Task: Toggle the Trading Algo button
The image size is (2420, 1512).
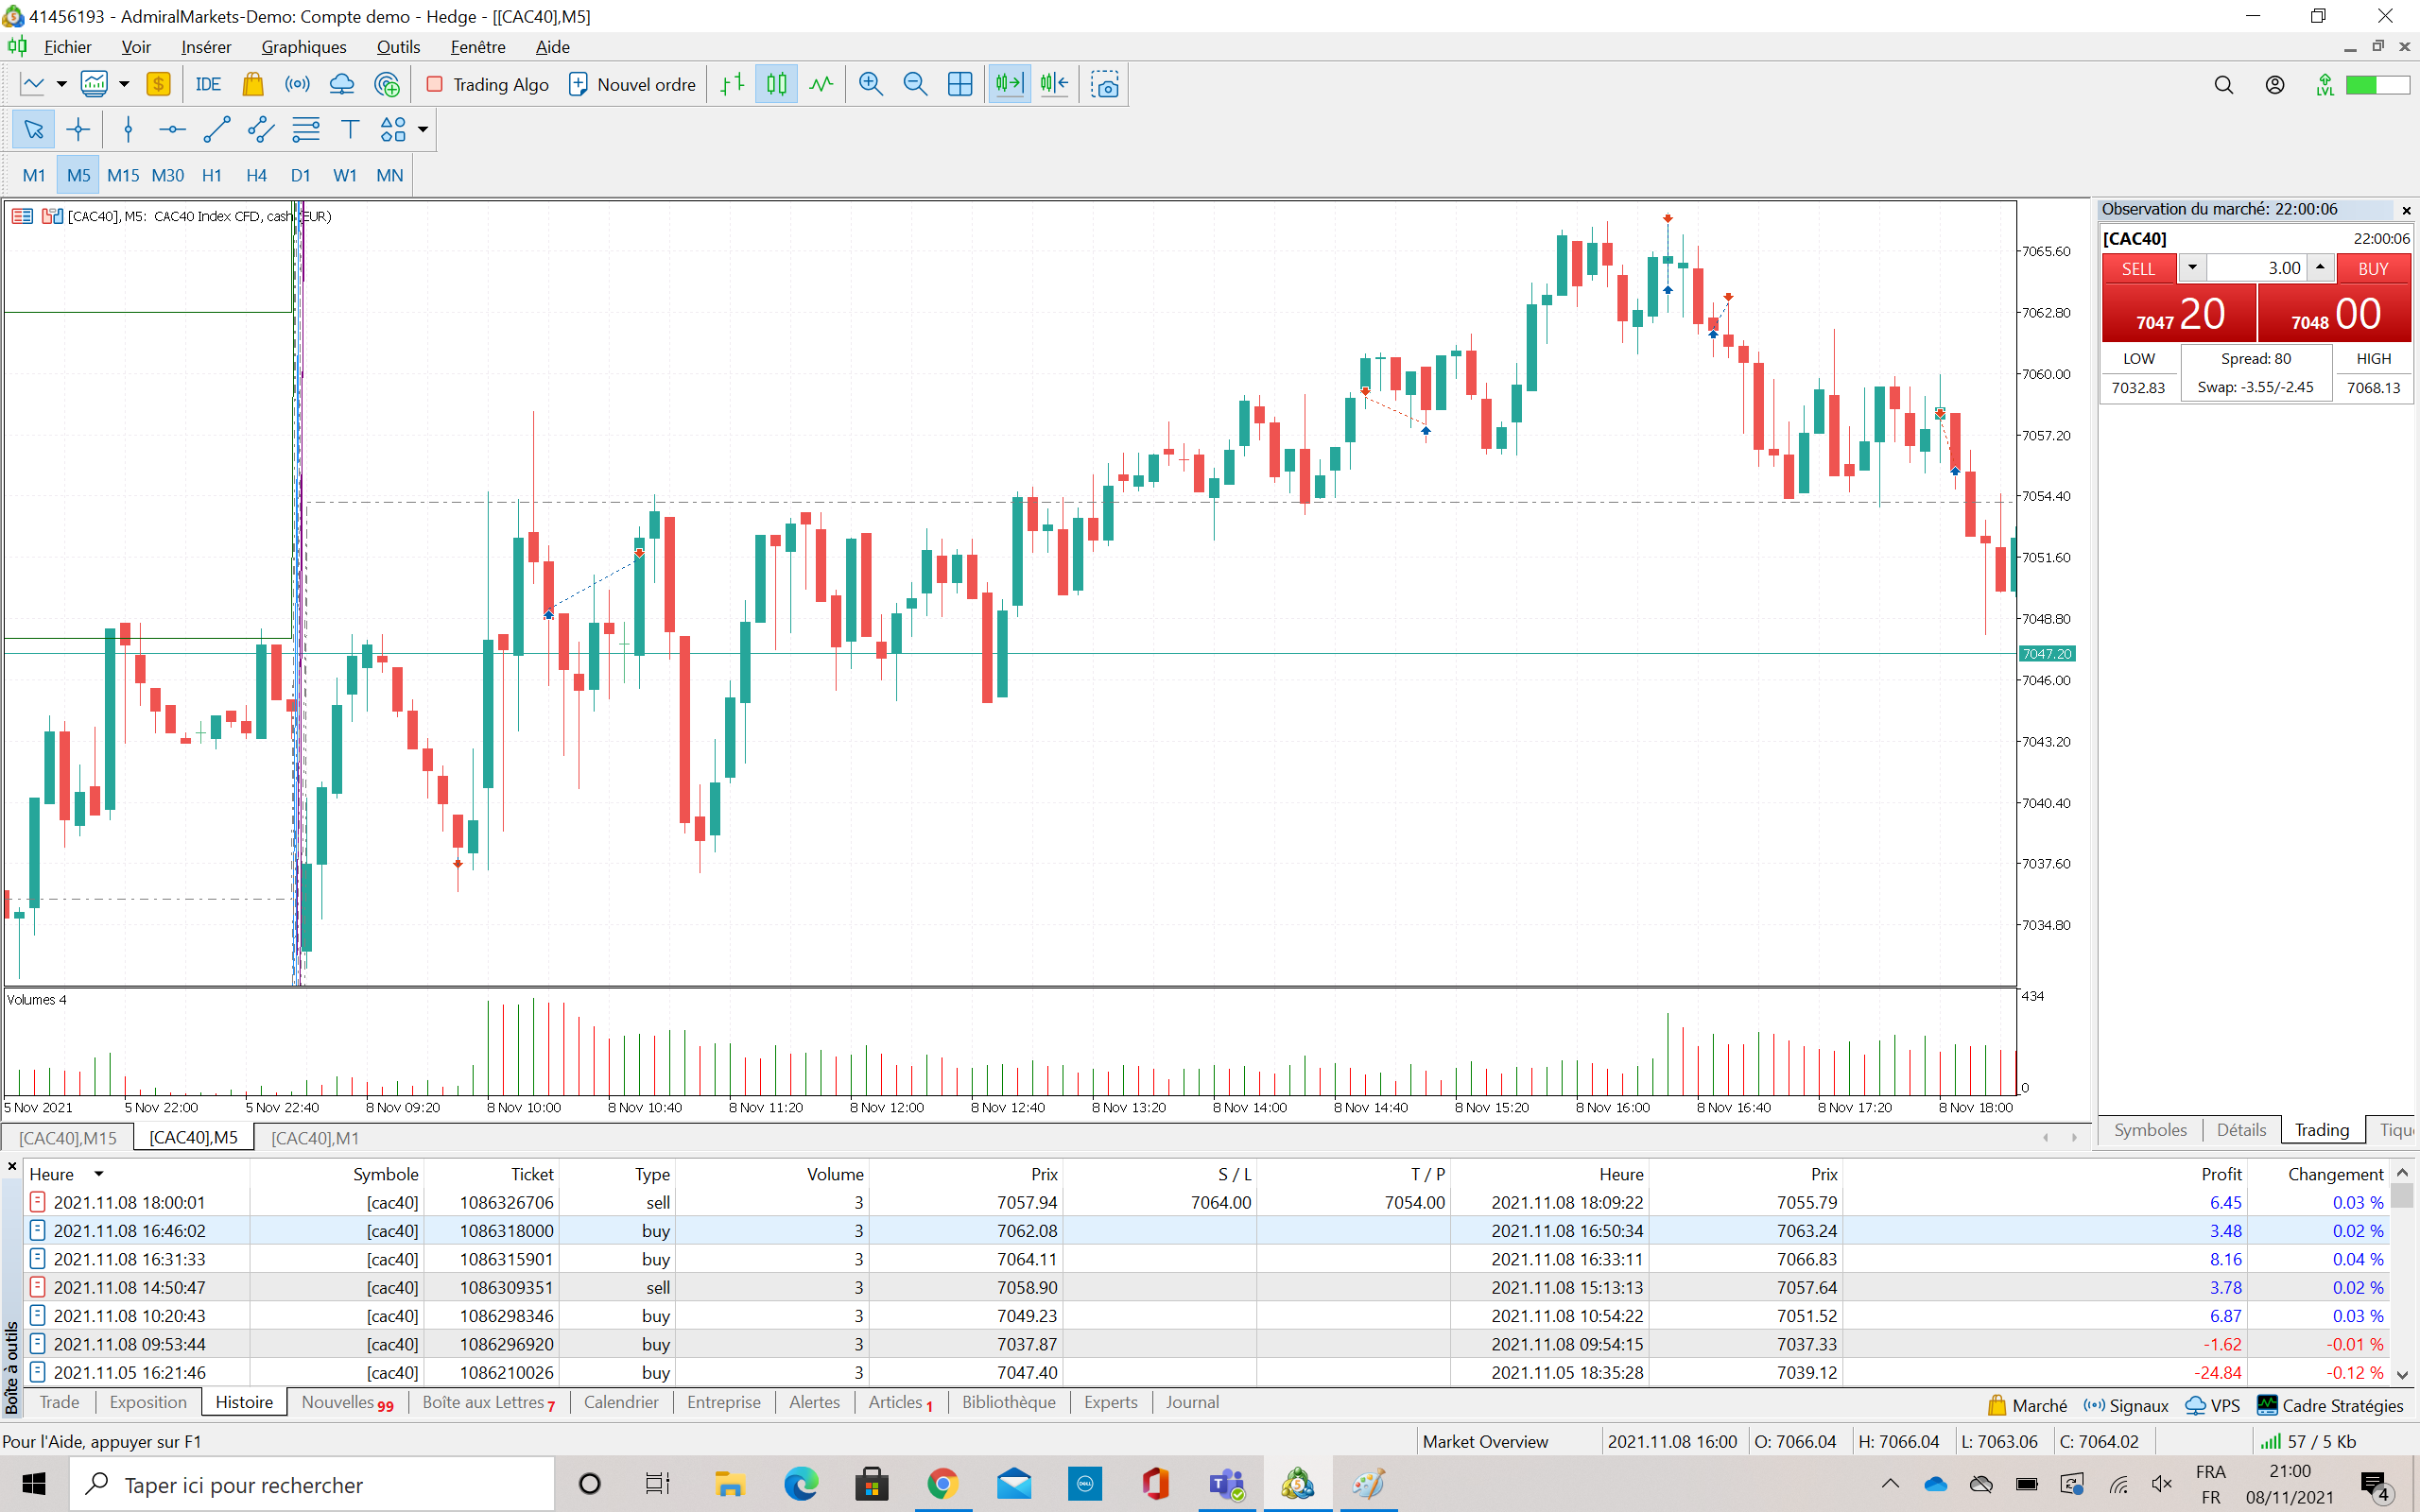Action: (x=488, y=85)
